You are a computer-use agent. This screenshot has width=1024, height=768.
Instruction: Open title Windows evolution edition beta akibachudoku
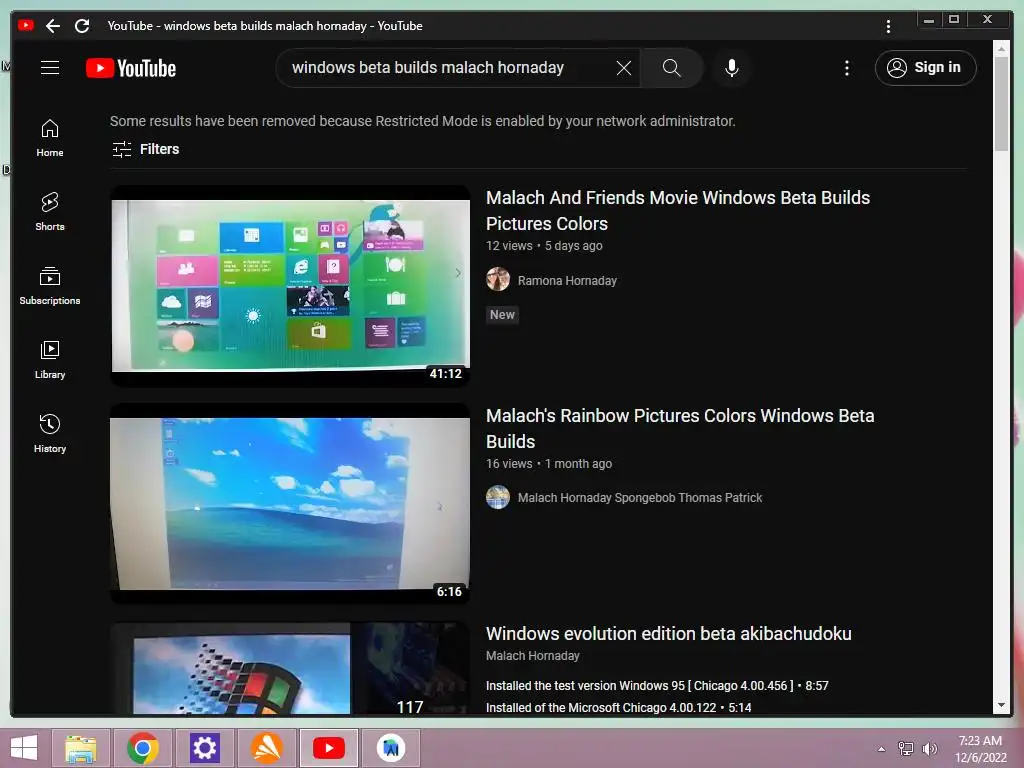669,633
